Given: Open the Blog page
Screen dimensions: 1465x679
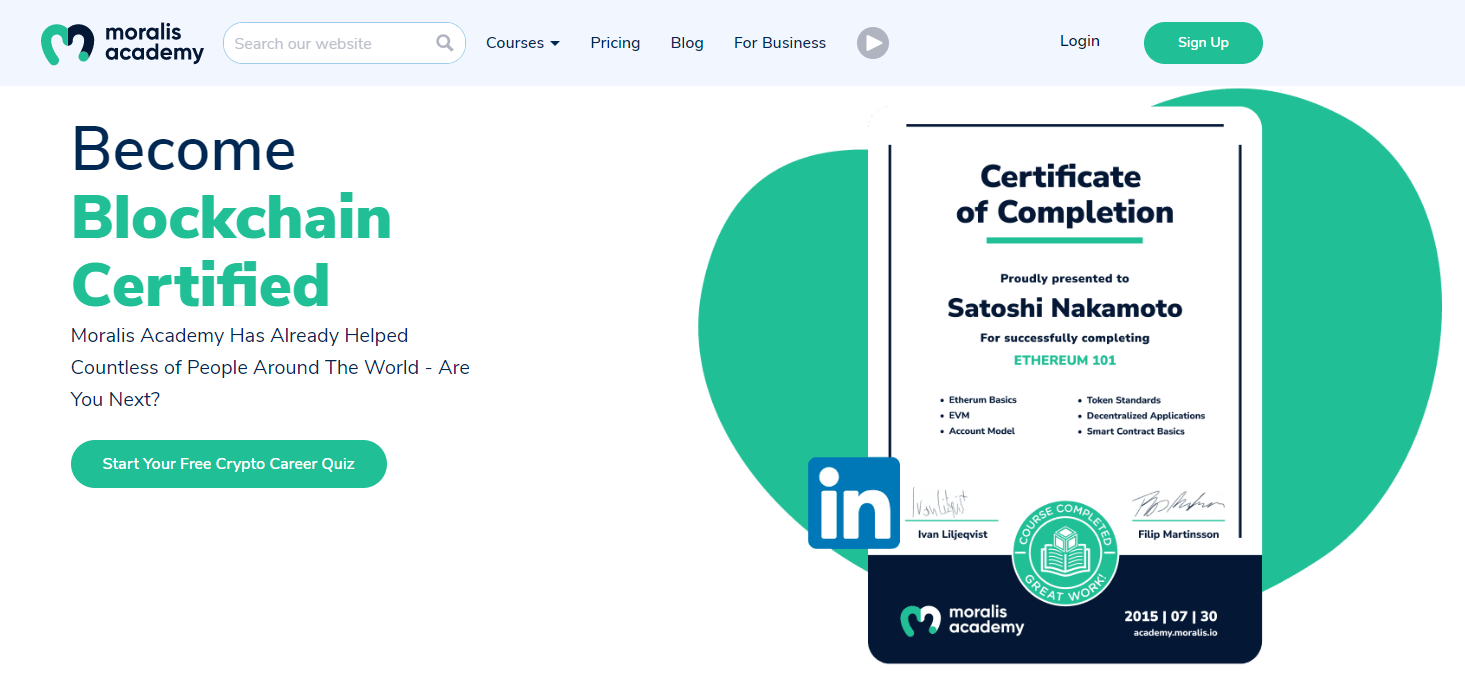Looking at the screenshot, I should tap(687, 43).
